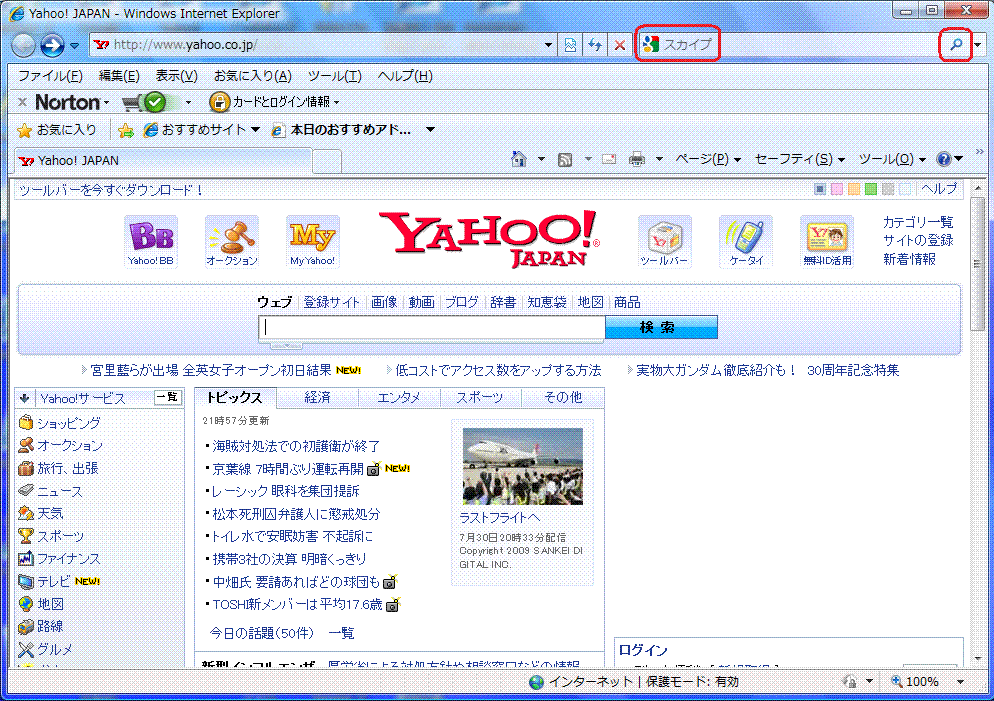Click the ファイナンス chart icon in the sidebar
Screen dimensions: 994x701
(26, 558)
